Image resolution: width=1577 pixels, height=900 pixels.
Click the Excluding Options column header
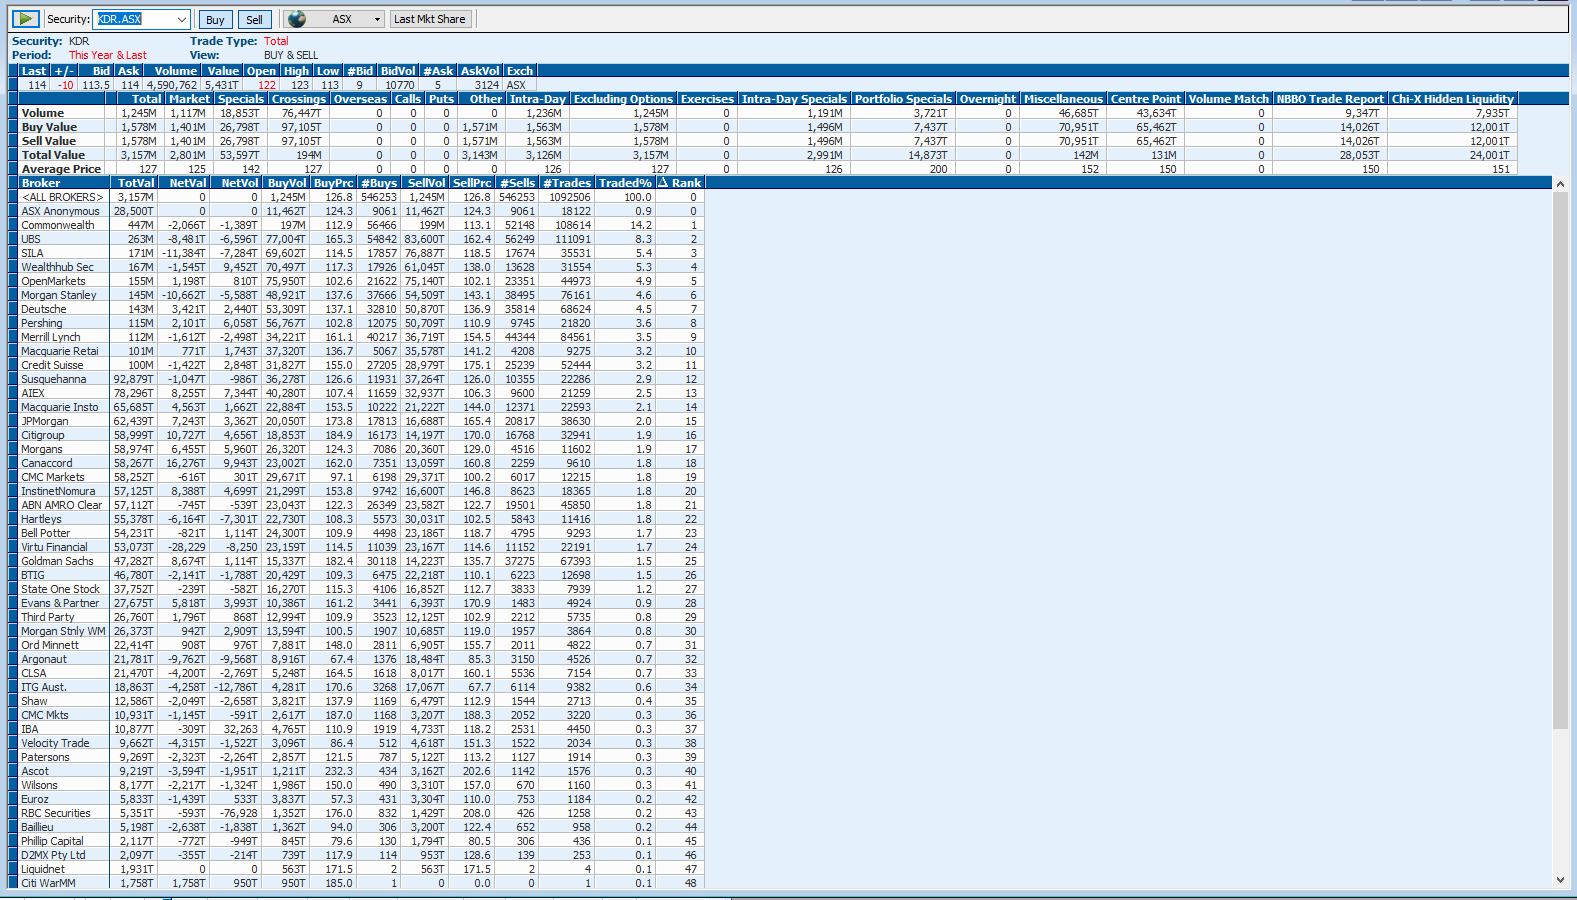(623, 99)
